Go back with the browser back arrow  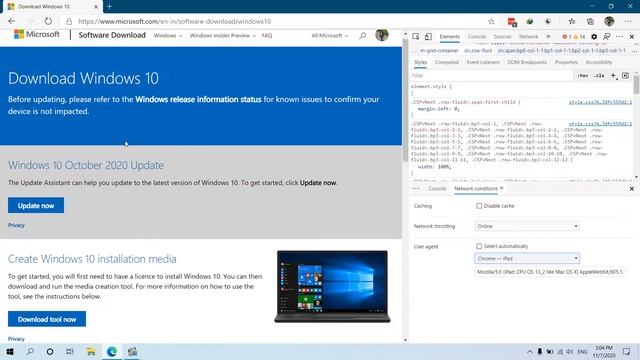(x=11, y=21)
